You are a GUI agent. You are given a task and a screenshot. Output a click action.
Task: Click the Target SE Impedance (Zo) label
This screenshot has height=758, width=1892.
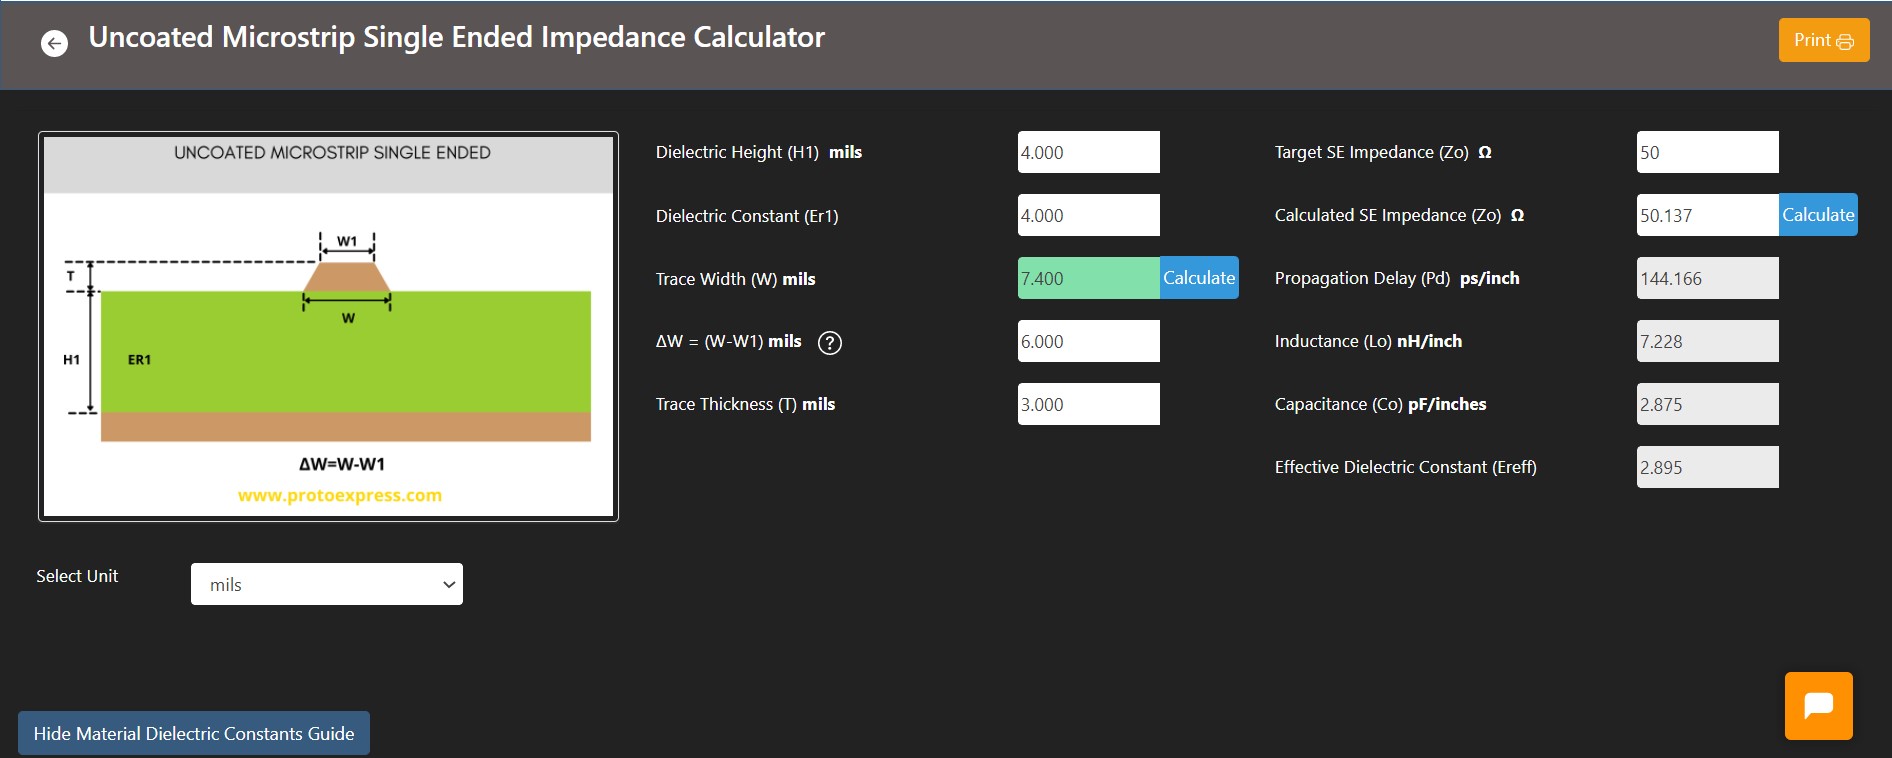1383,152
